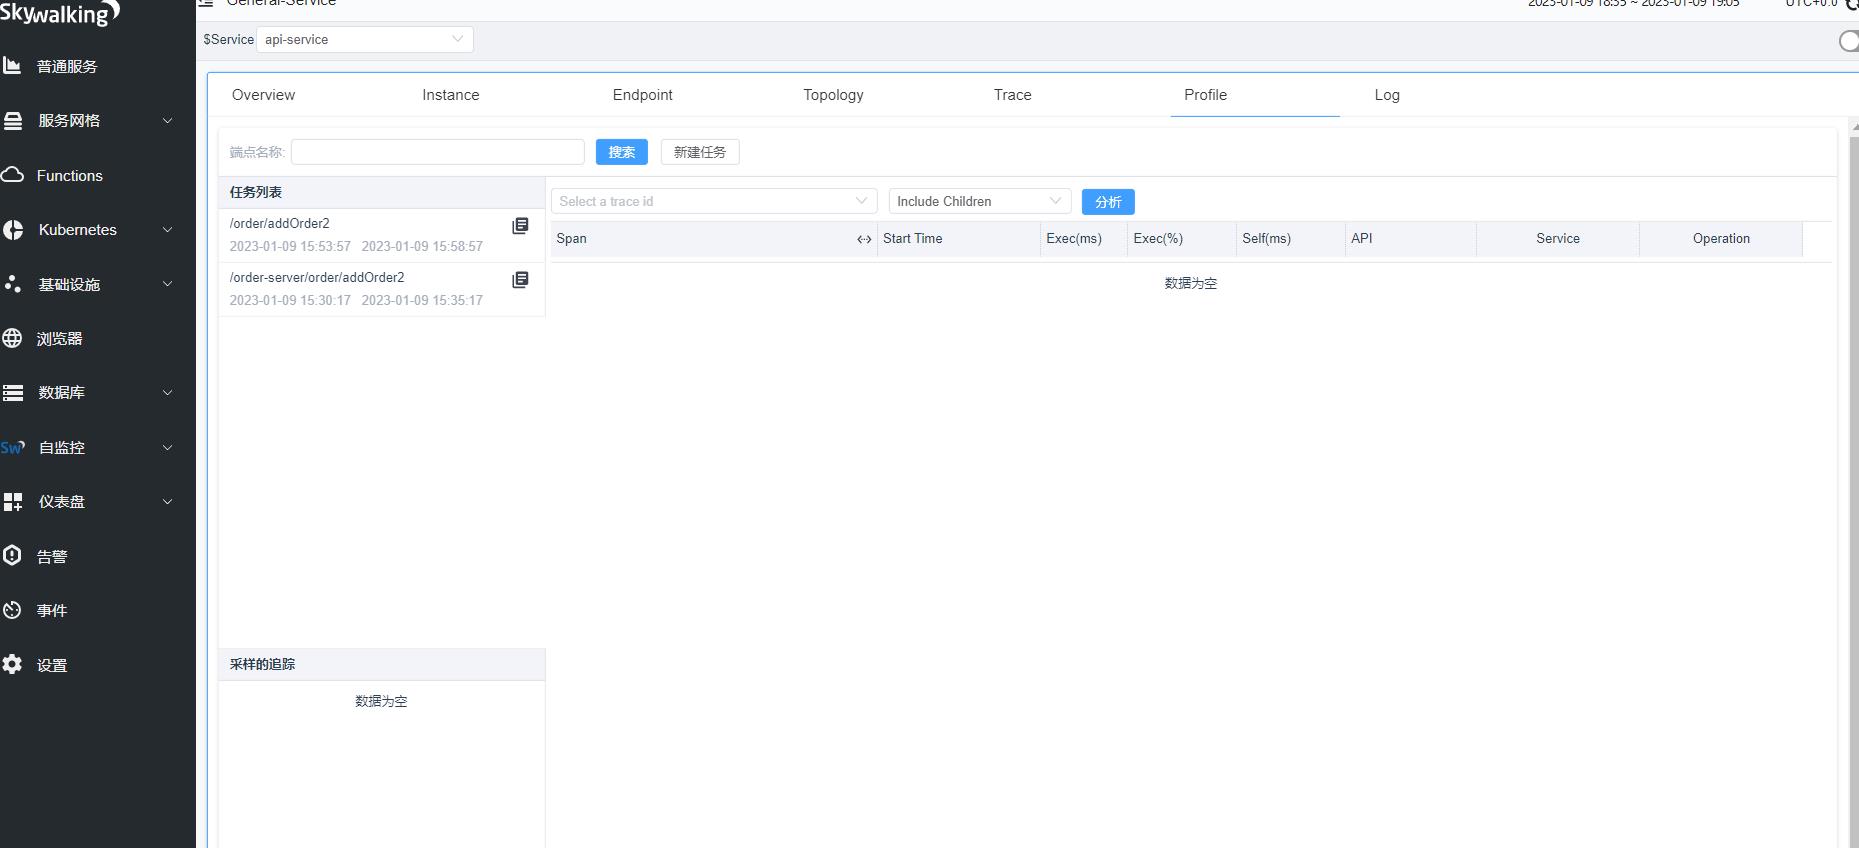Click the 搜索 search button
The image size is (1859, 848).
tap(622, 152)
